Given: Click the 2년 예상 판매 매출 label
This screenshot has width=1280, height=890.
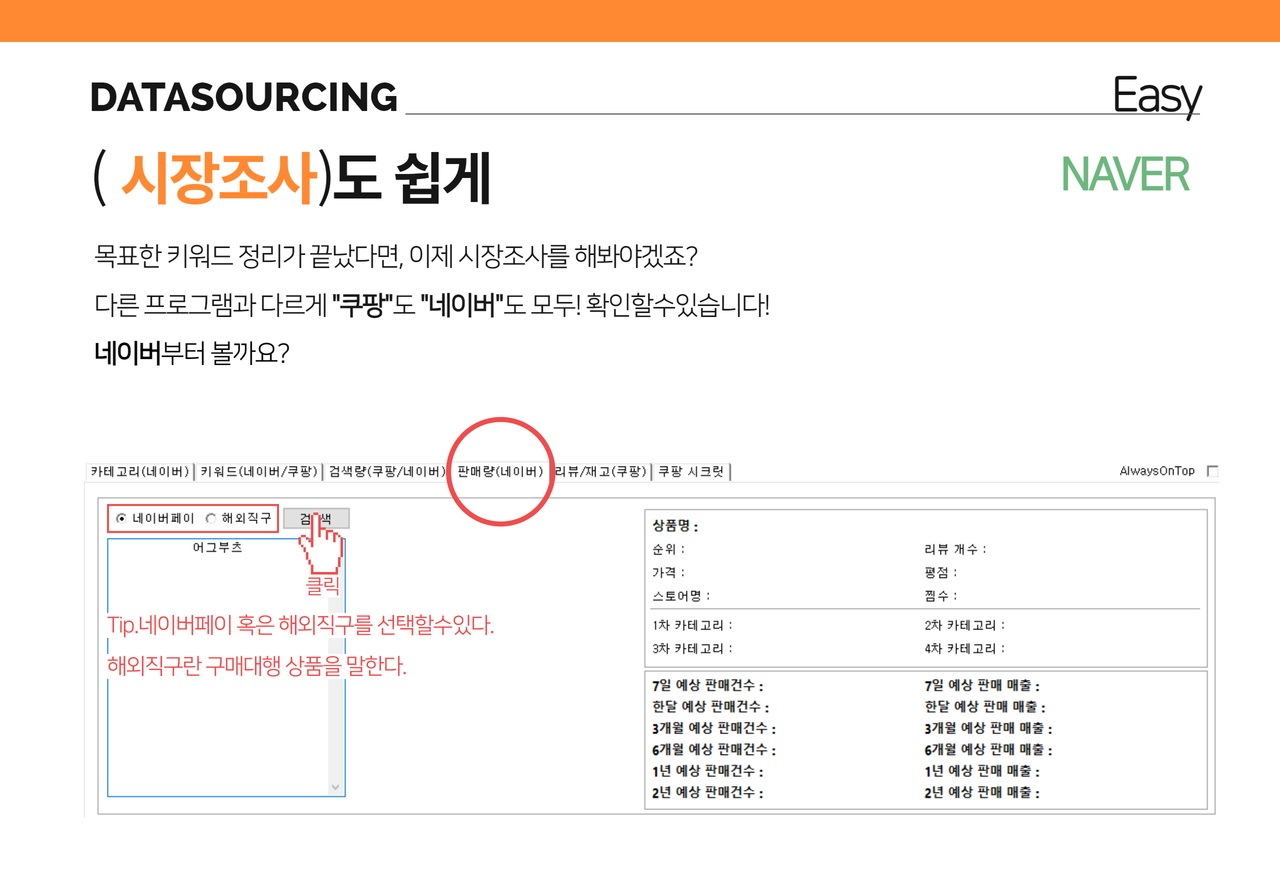Looking at the screenshot, I should click(x=982, y=793).
